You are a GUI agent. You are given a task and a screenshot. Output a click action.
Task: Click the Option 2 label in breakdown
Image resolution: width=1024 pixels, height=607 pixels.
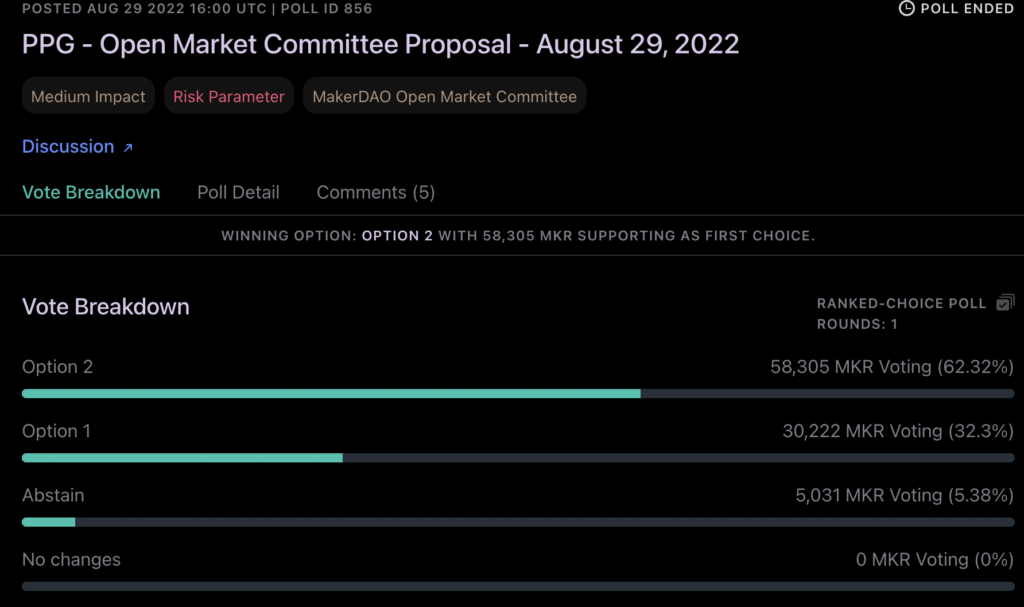(57, 367)
